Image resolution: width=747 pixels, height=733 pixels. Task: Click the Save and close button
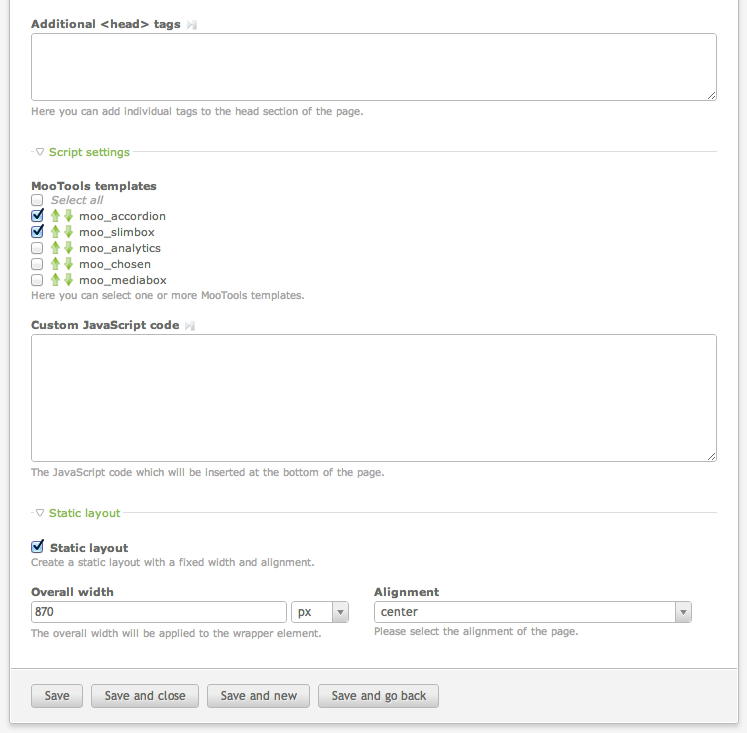coord(145,696)
